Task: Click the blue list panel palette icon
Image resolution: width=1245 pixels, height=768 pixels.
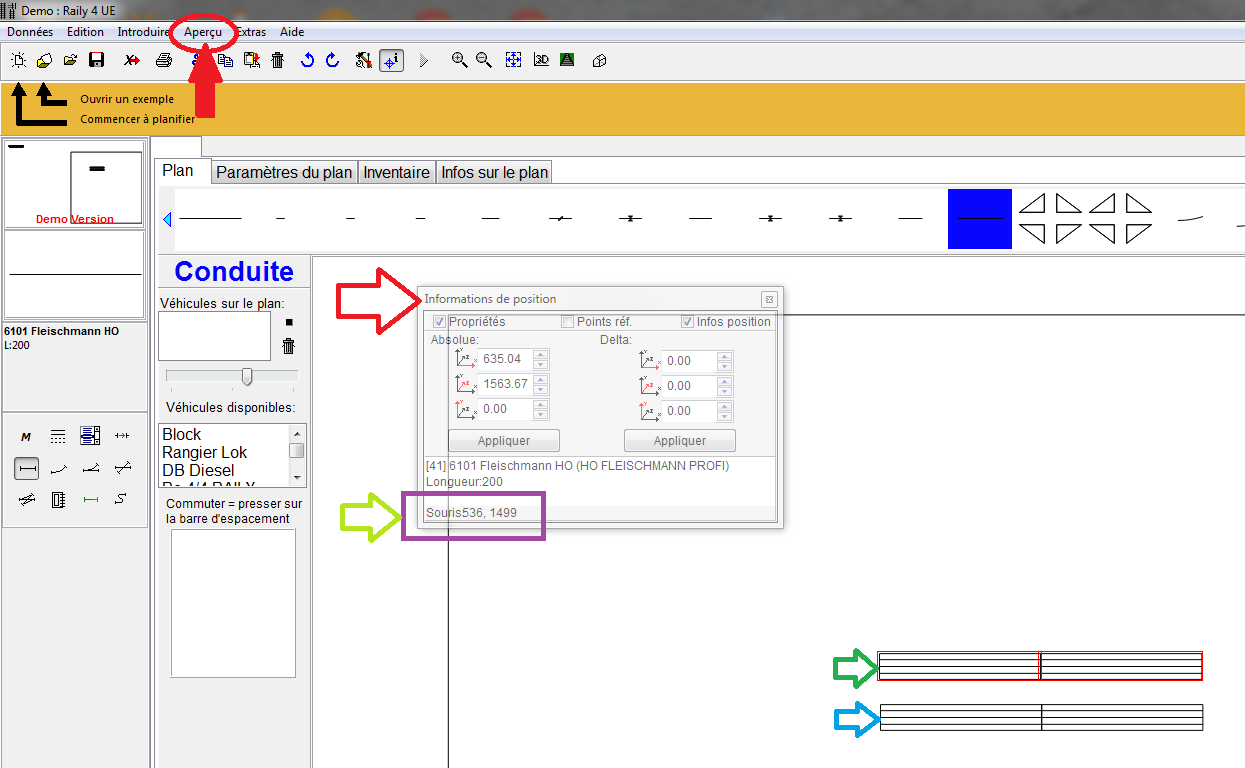Action: click(90, 435)
